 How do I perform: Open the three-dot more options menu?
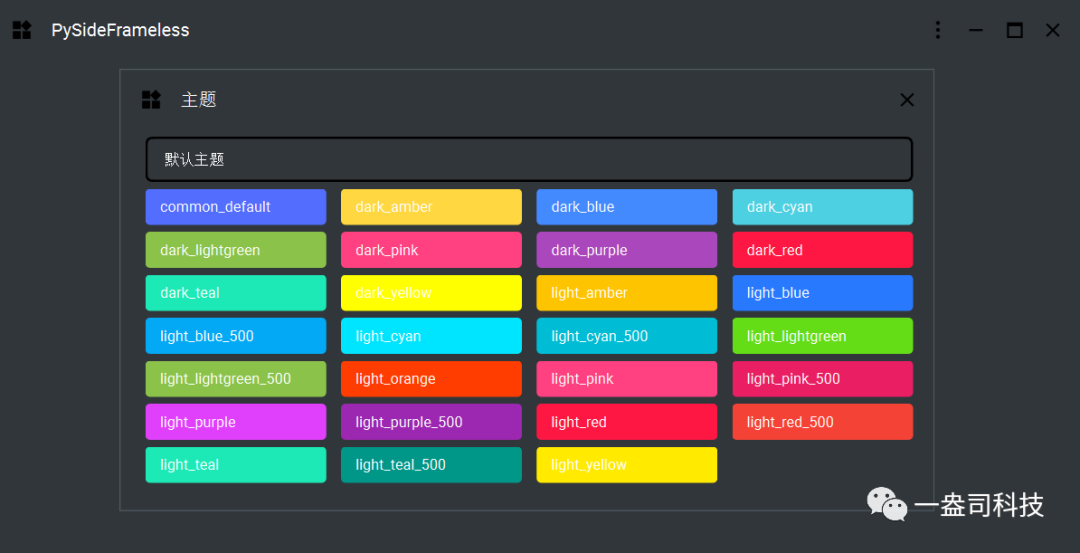(937, 30)
